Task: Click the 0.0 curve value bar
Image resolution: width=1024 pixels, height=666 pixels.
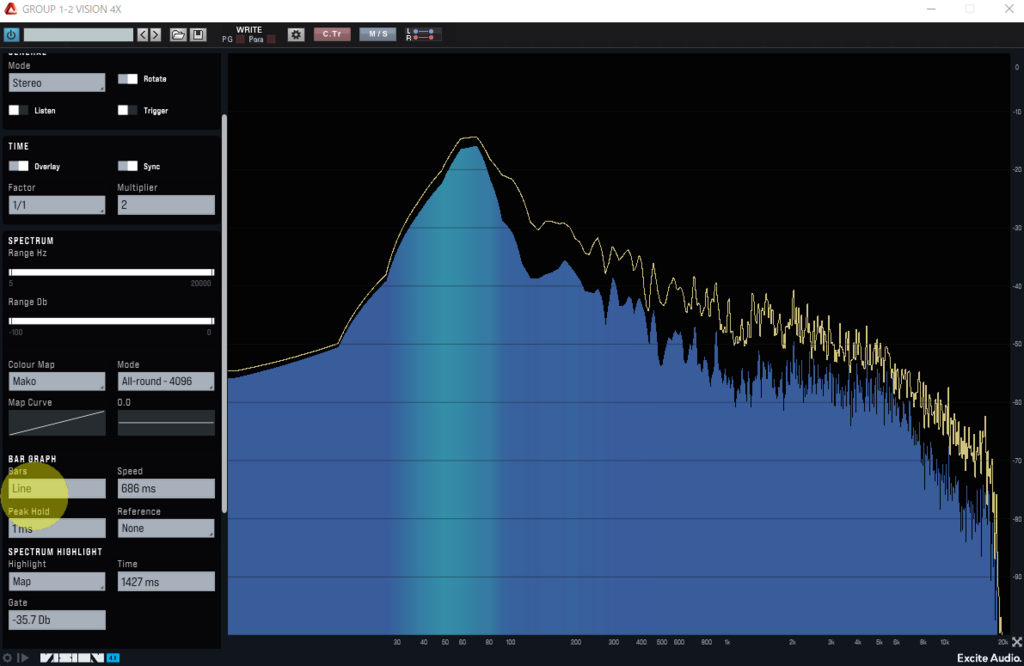Action: [166, 423]
